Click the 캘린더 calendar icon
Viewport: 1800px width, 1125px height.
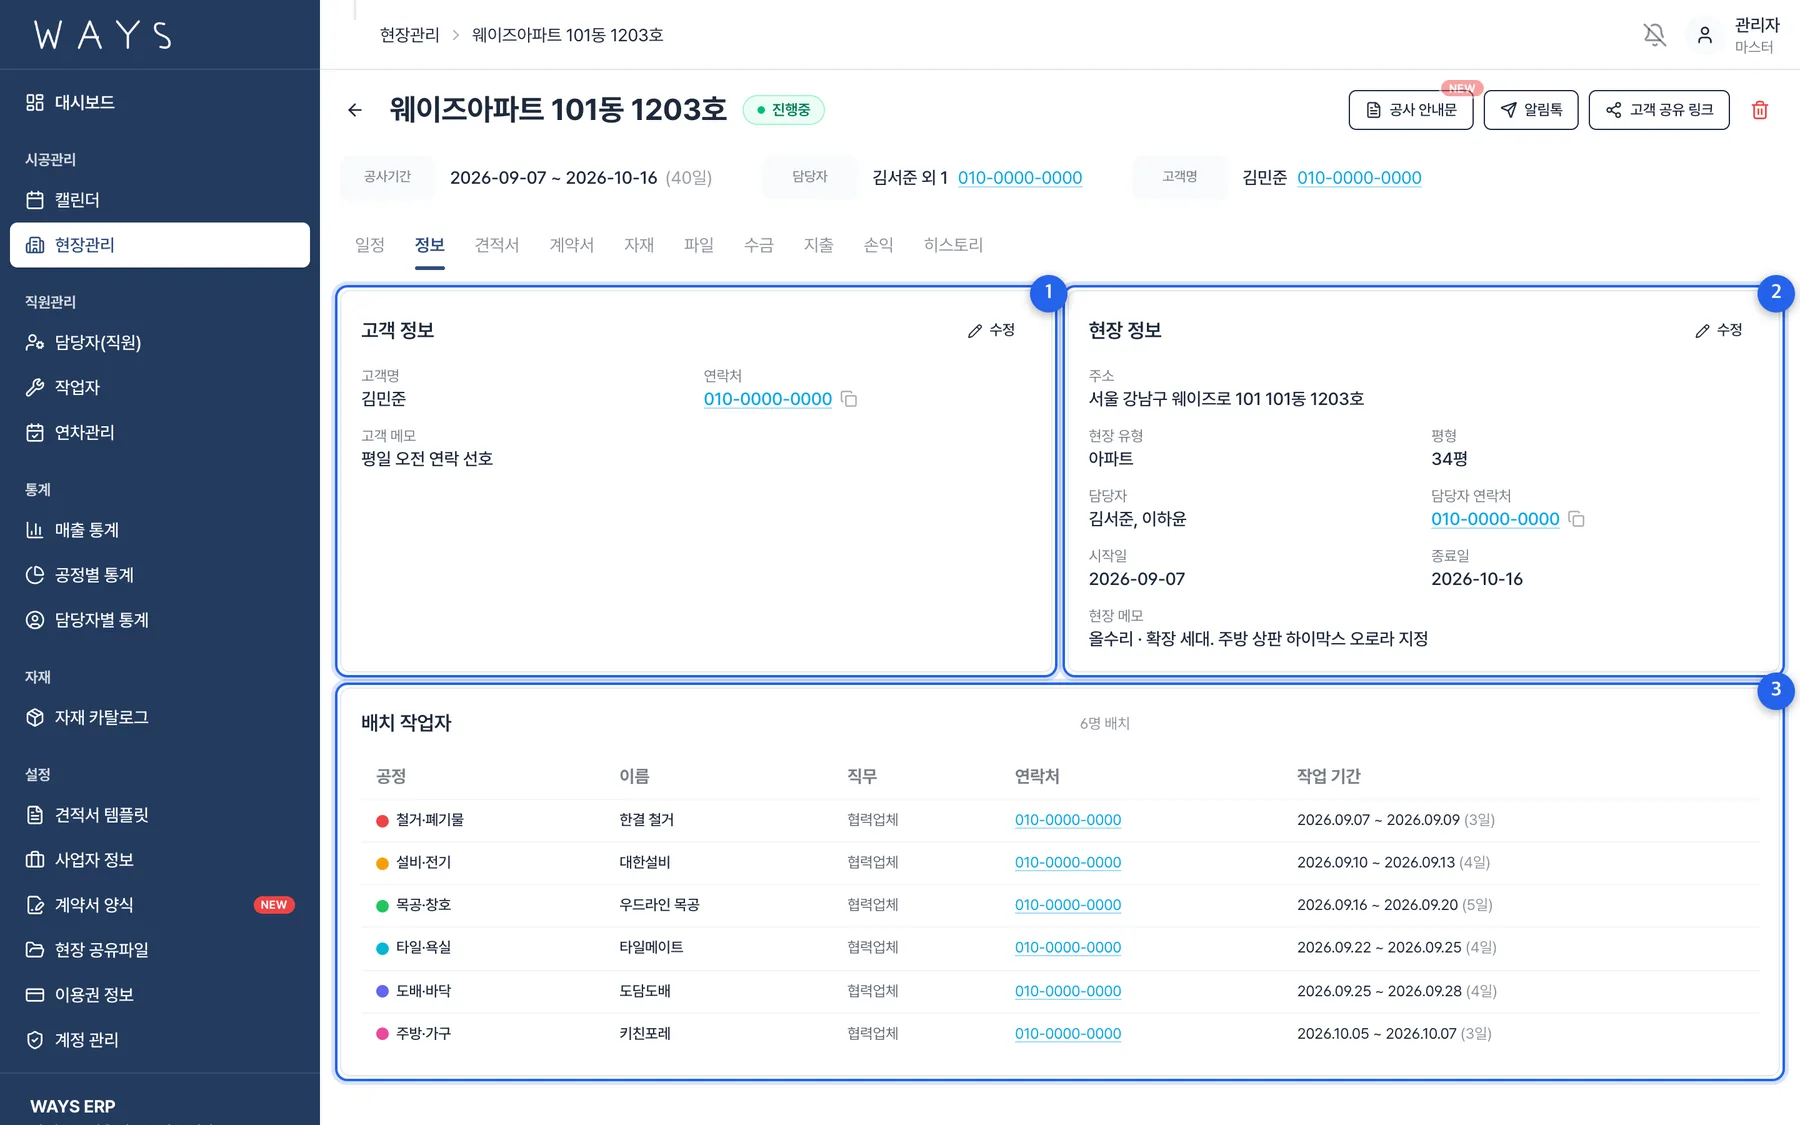(x=35, y=200)
